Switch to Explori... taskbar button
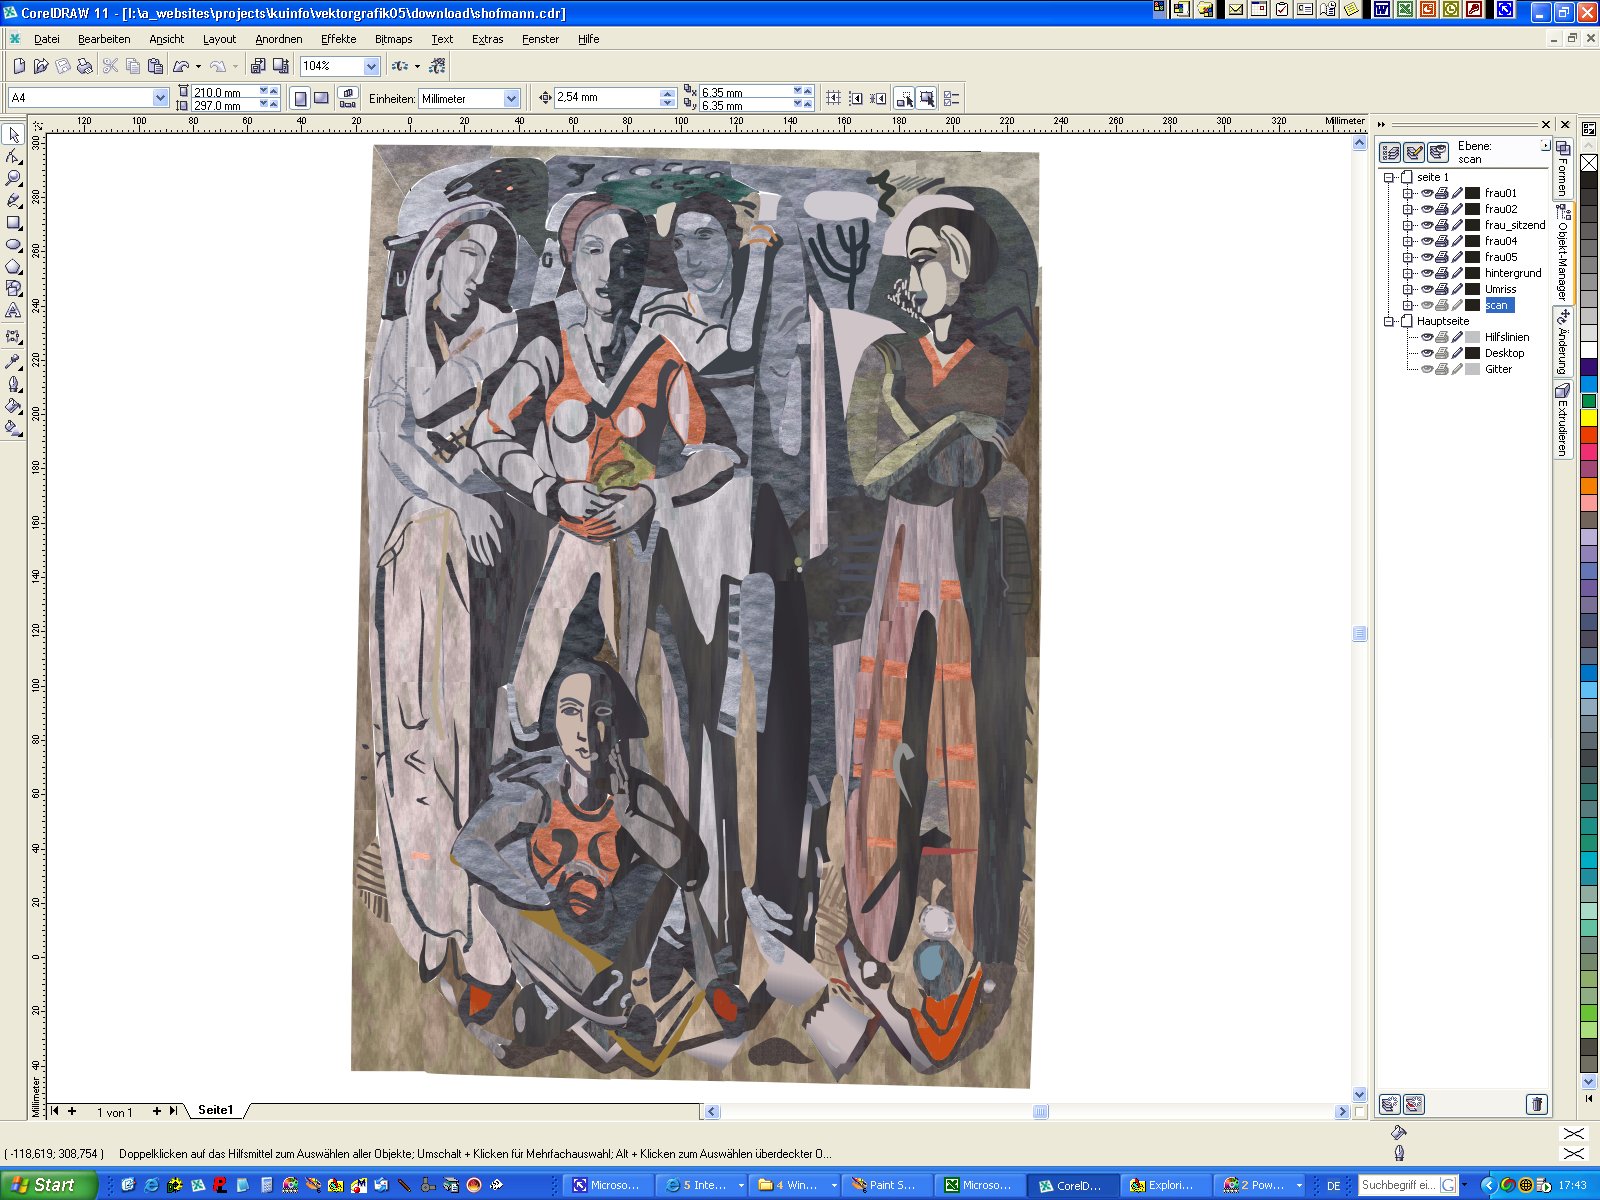 point(1162,1185)
